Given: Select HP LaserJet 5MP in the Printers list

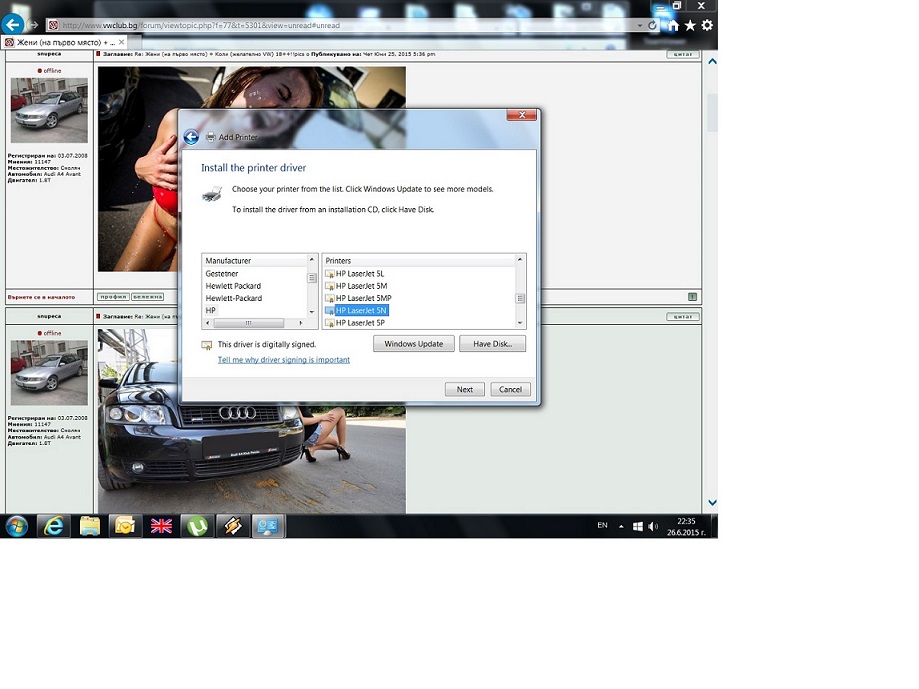Looking at the screenshot, I should [x=362, y=298].
